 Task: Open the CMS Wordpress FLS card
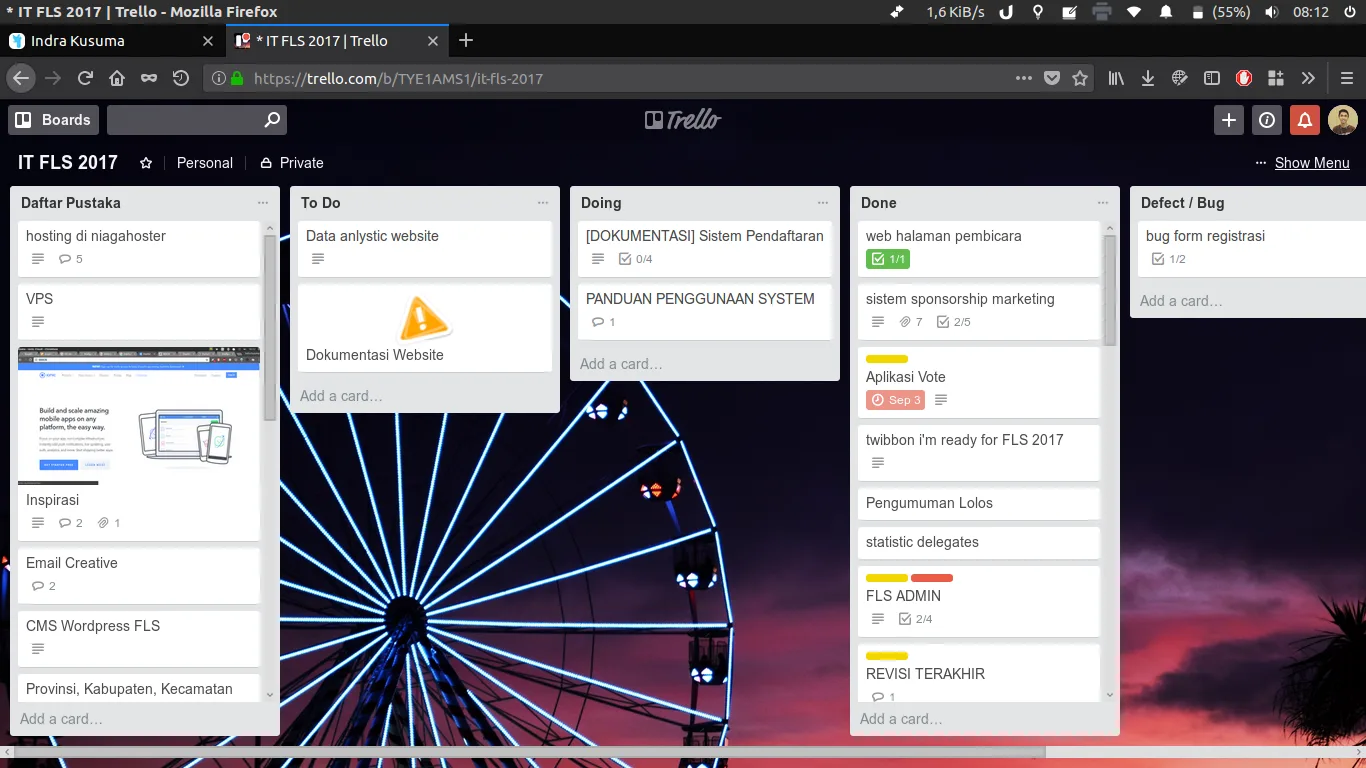pyautogui.click(x=139, y=638)
